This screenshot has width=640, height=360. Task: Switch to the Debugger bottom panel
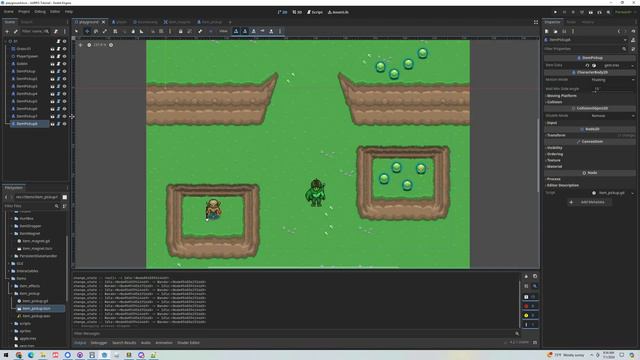coord(98,343)
